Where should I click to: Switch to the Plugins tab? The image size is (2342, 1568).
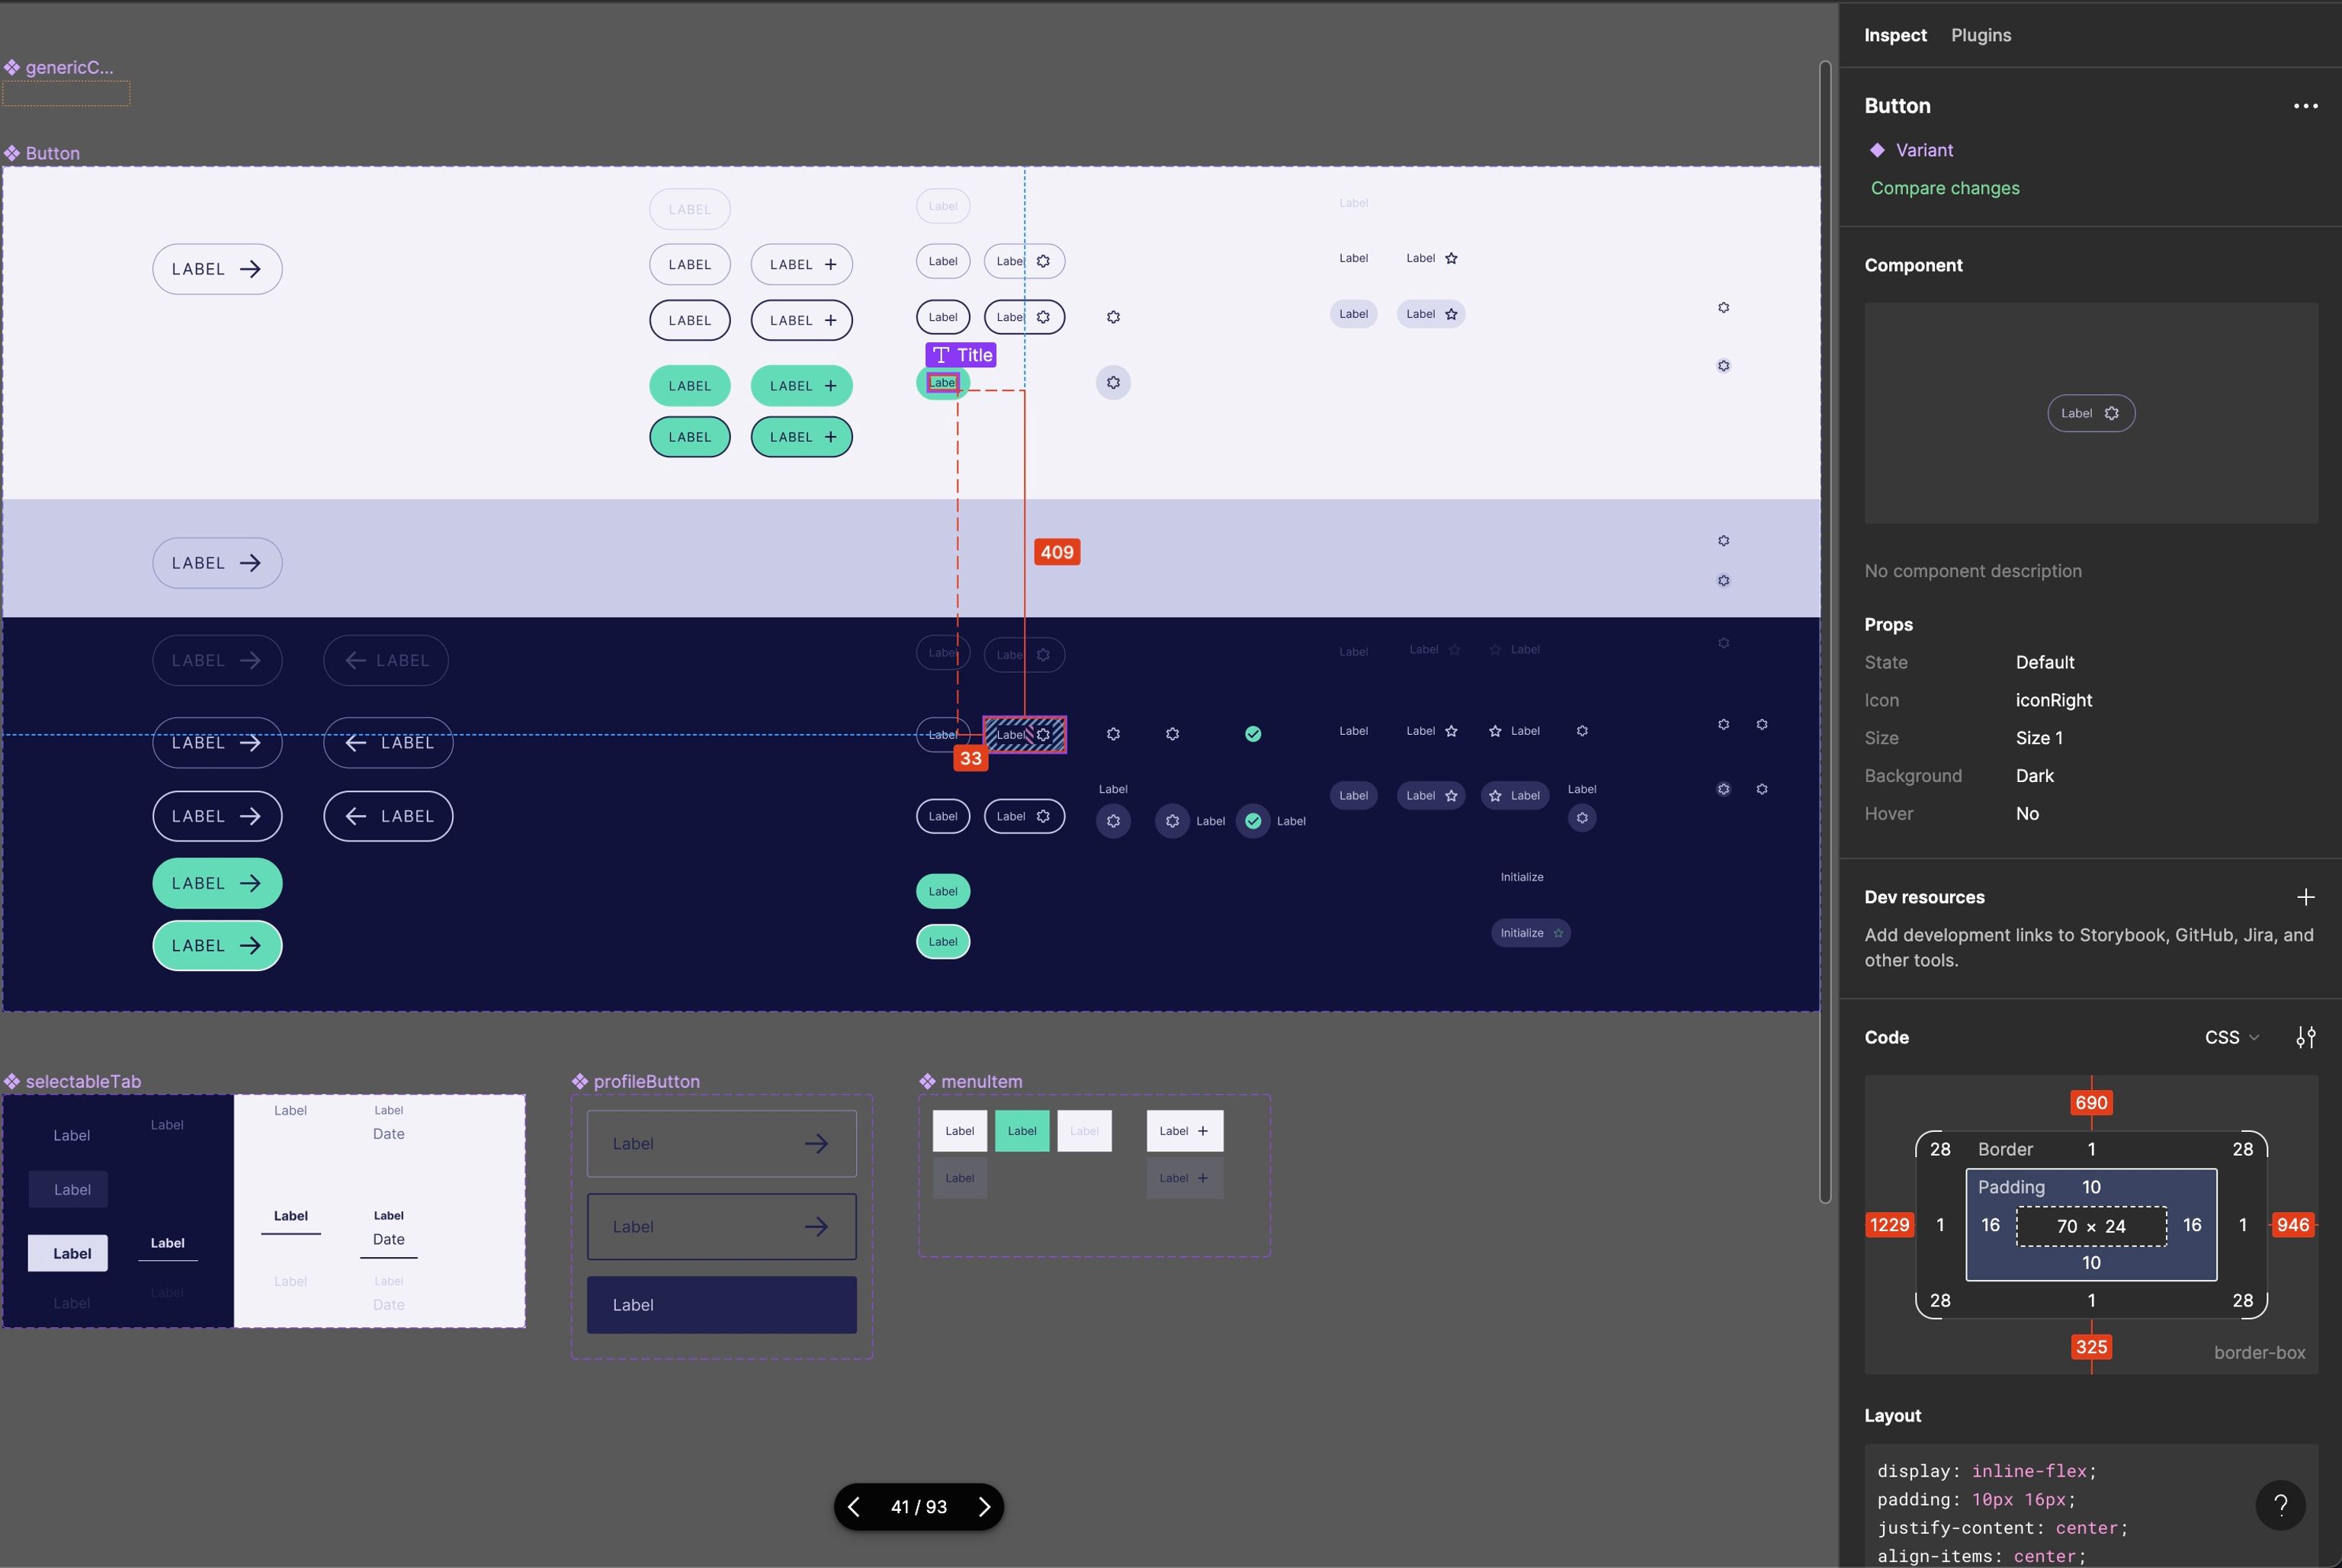tap(1980, 35)
